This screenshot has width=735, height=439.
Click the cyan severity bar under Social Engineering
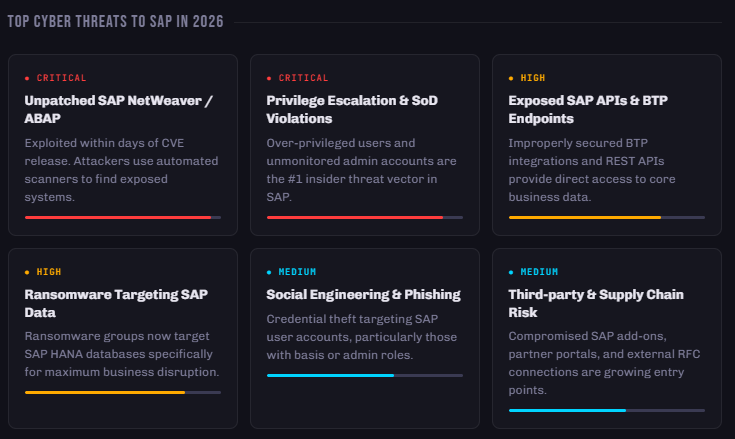pos(365,375)
